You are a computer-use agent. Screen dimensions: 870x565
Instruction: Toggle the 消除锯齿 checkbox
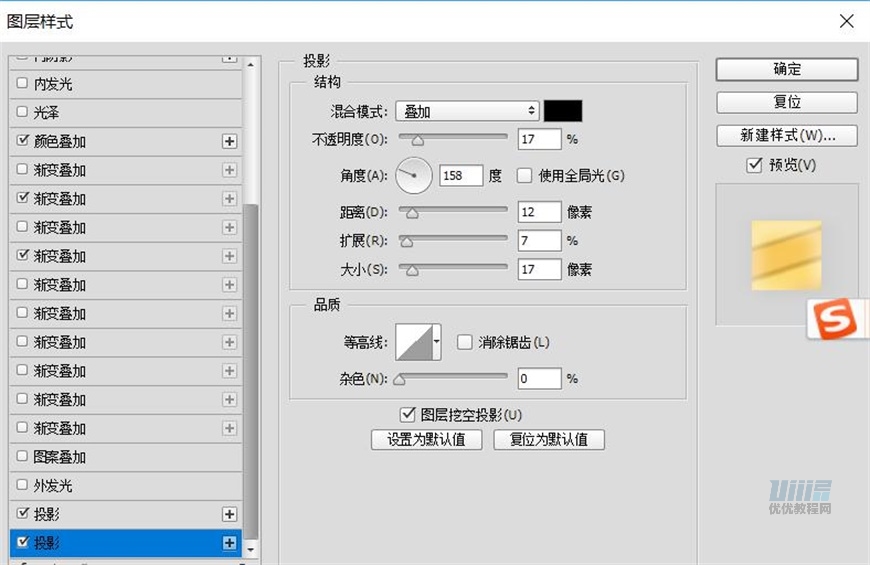[x=464, y=342]
